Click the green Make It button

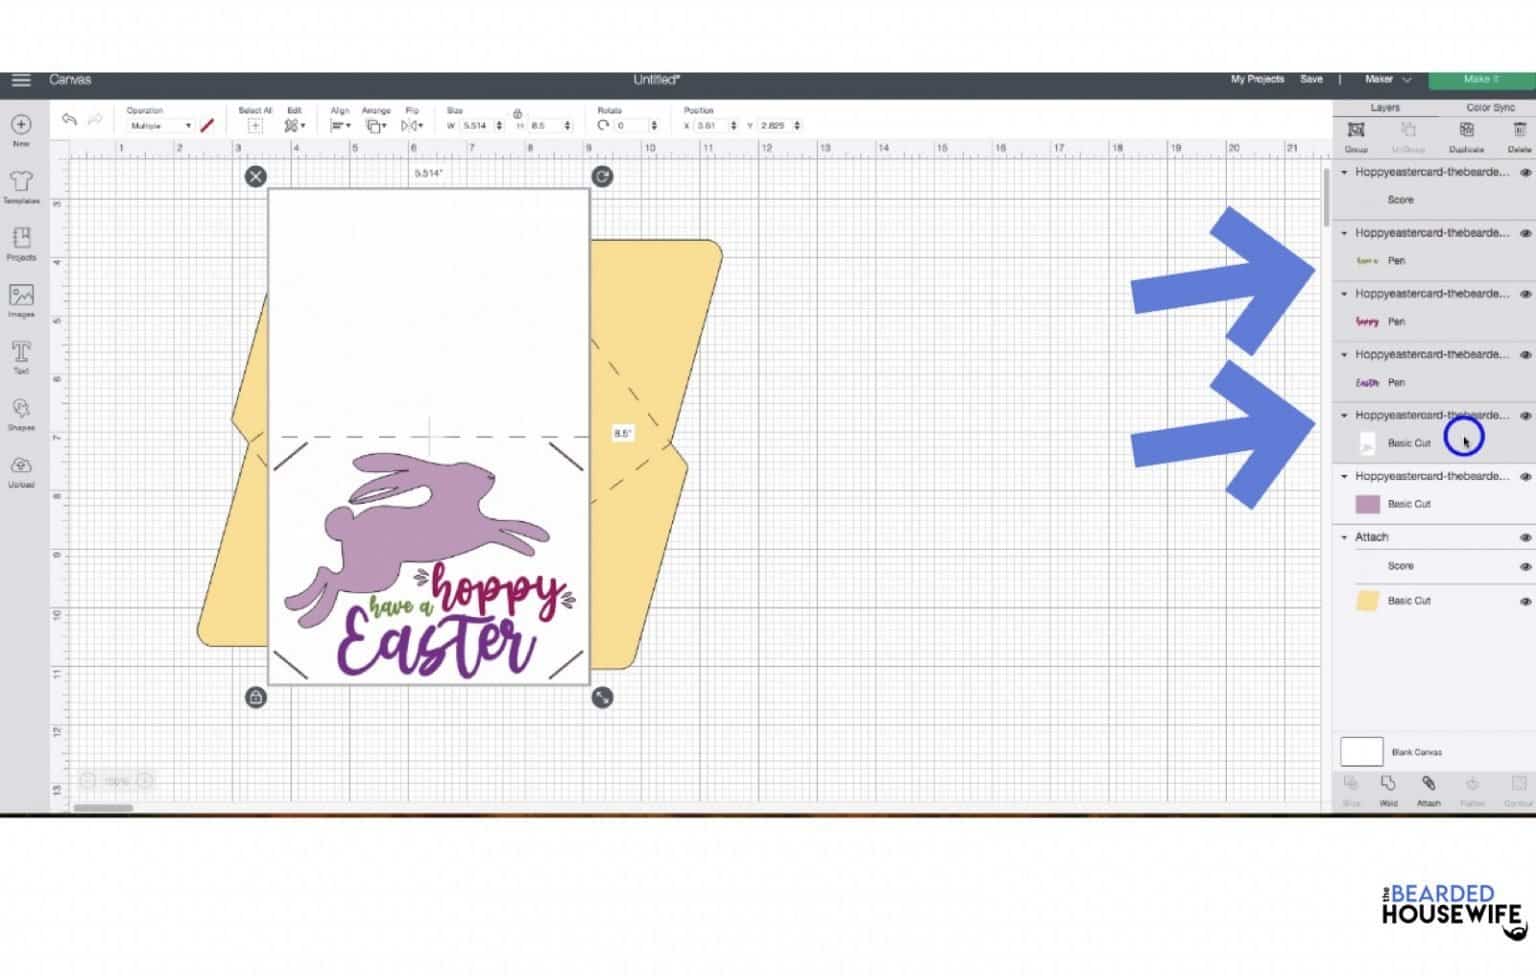coord(1481,79)
